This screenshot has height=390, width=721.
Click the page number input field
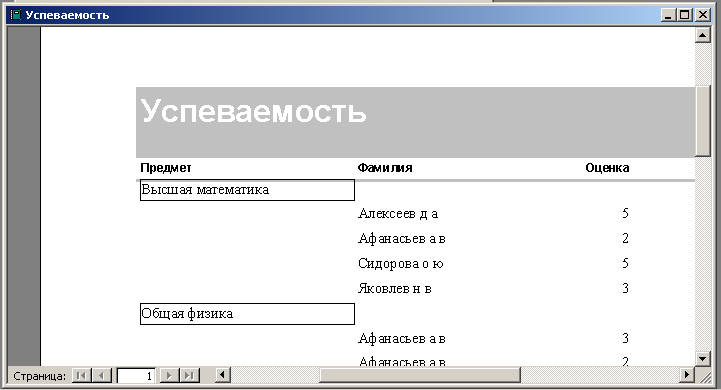click(x=136, y=376)
